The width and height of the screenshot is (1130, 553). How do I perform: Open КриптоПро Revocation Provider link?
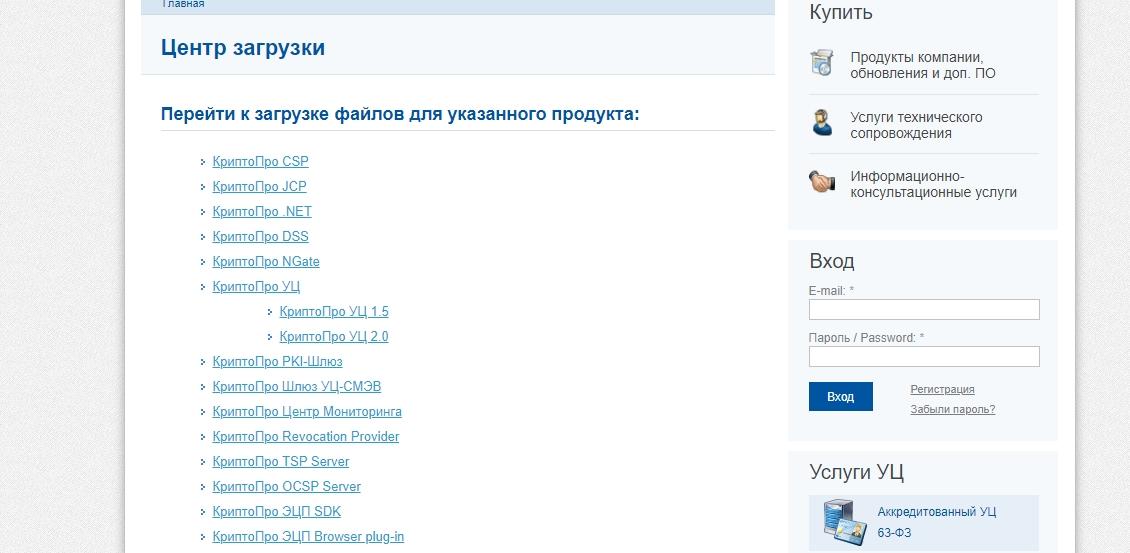tap(306, 437)
